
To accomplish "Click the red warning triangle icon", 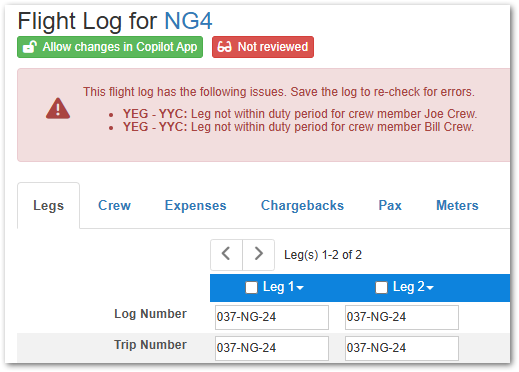I will coord(58,109).
